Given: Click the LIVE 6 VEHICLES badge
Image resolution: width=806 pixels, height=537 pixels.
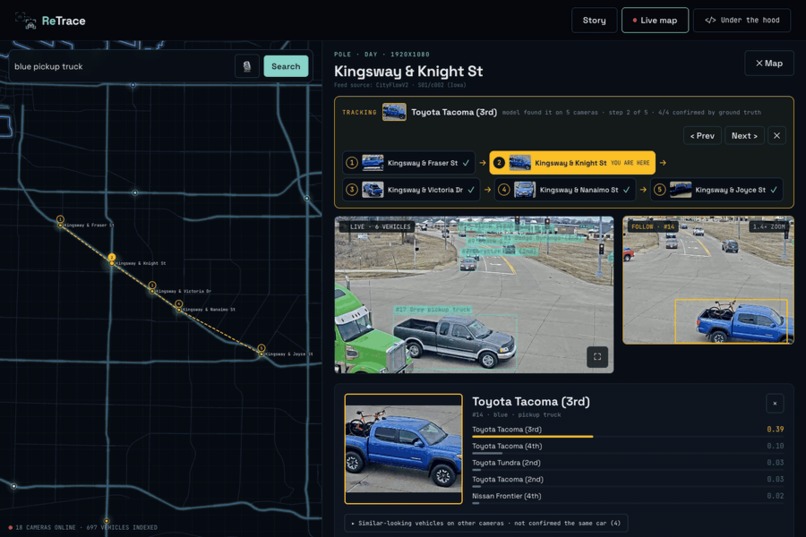Looking at the screenshot, I should (x=380, y=227).
